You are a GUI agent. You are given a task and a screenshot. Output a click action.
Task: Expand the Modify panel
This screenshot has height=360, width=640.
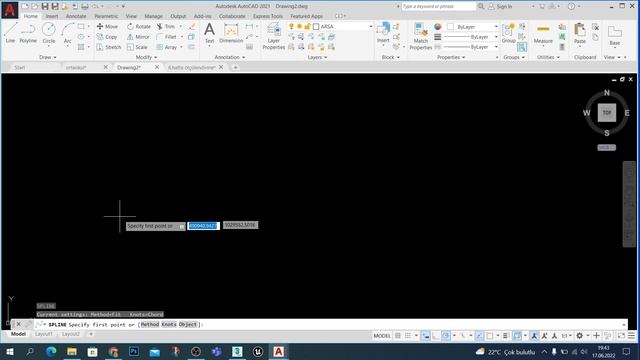coord(146,57)
